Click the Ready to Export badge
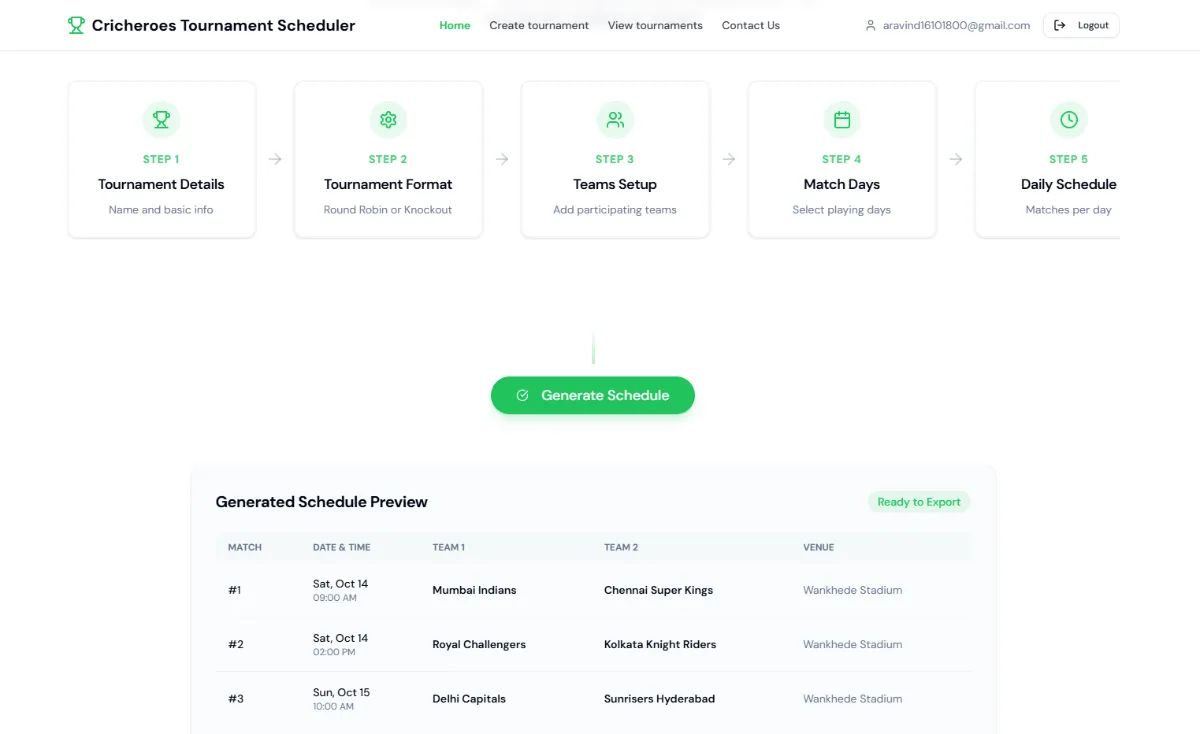1200x734 pixels. [919, 502]
